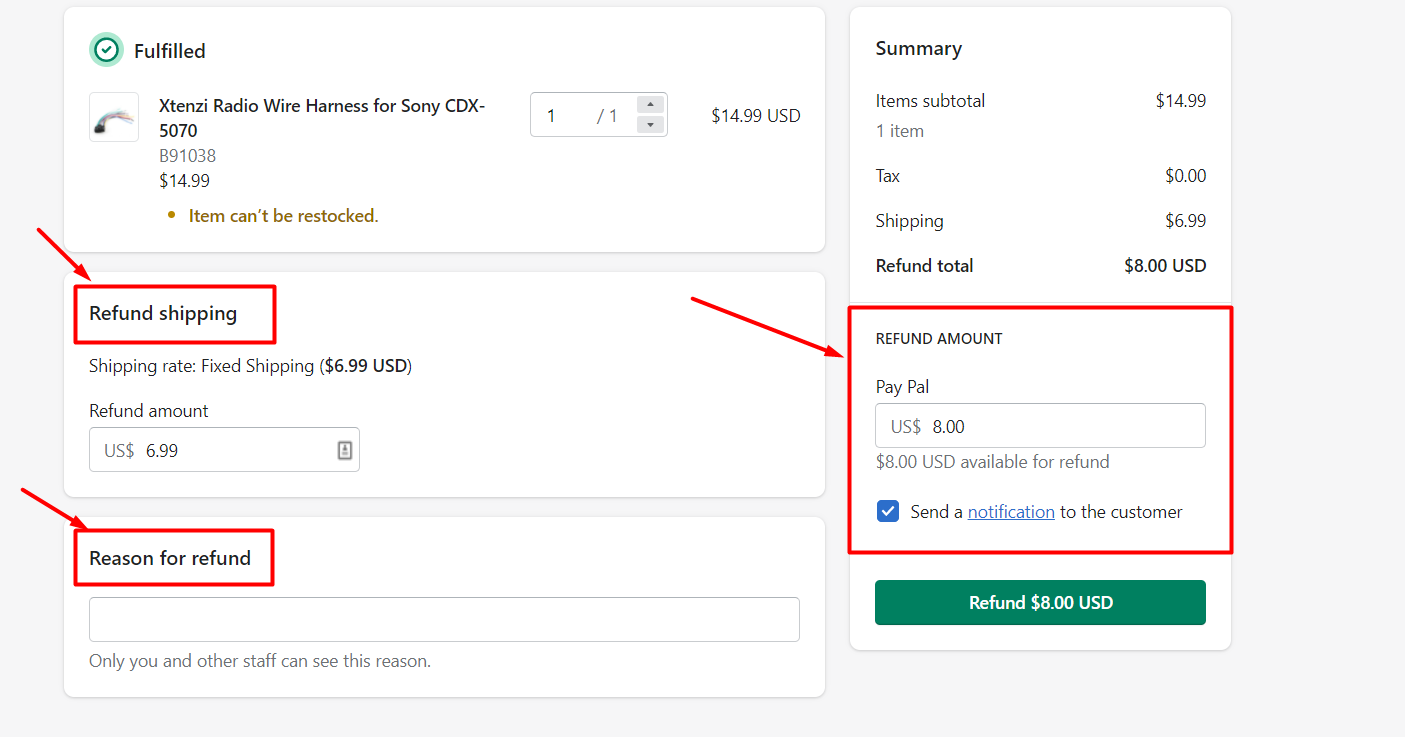This screenshot has height=737, width=1405.
Task: Click the Refund shipping heading
Action: tap(163, 313)
